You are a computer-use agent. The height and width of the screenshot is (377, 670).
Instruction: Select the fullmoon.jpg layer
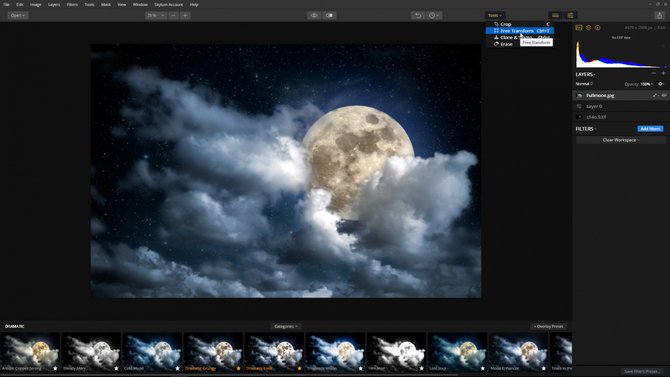(620, 95)
